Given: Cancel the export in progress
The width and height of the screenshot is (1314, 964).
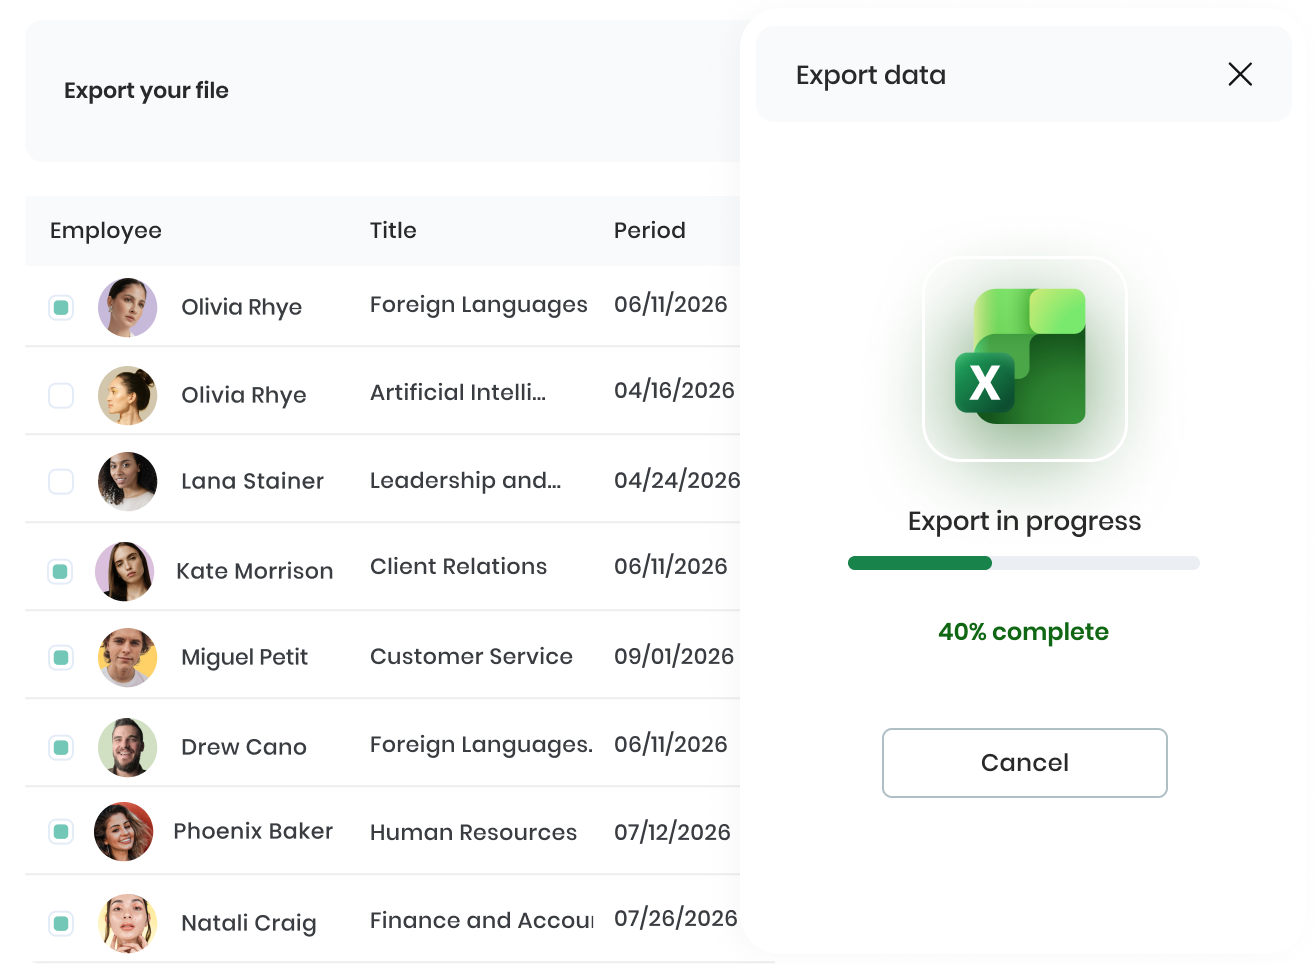Looking at the screenshot, I should [x=1024, y=763].
